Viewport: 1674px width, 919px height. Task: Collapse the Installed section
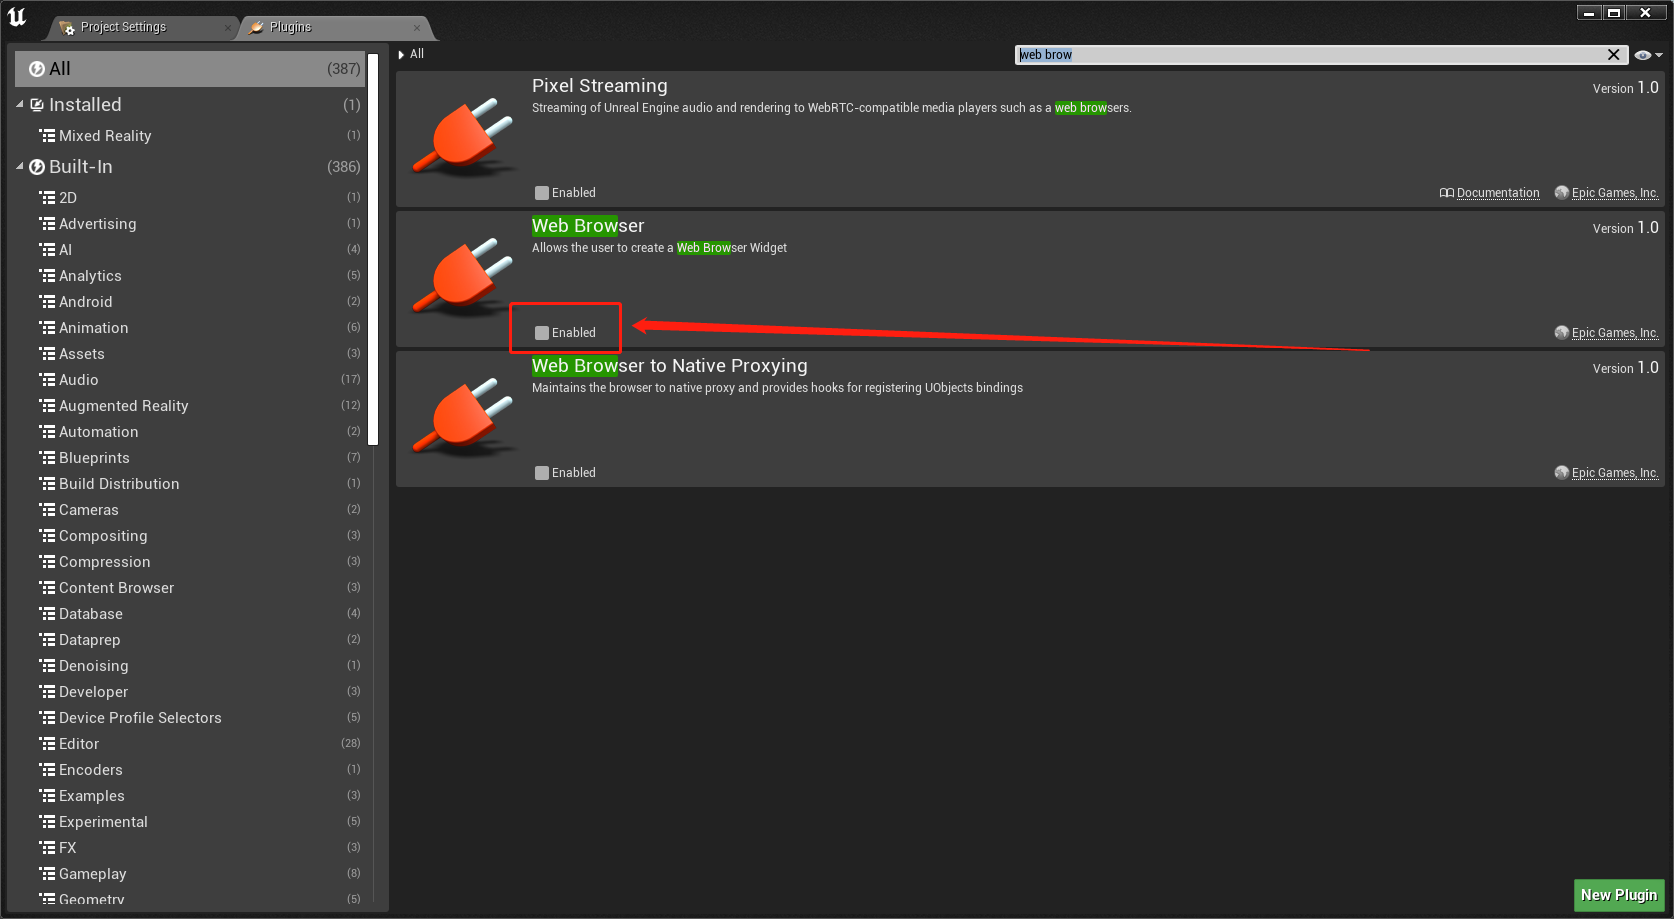(x=19, y=104)
